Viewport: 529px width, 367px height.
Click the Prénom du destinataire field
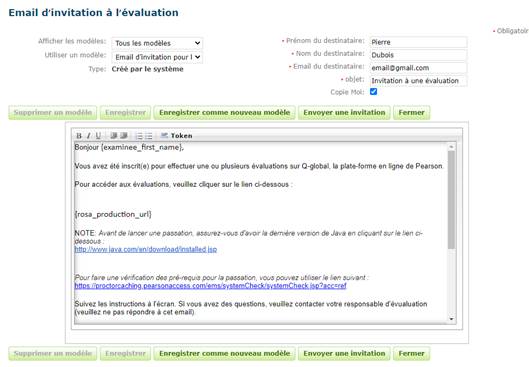click(x=418, y=42)
